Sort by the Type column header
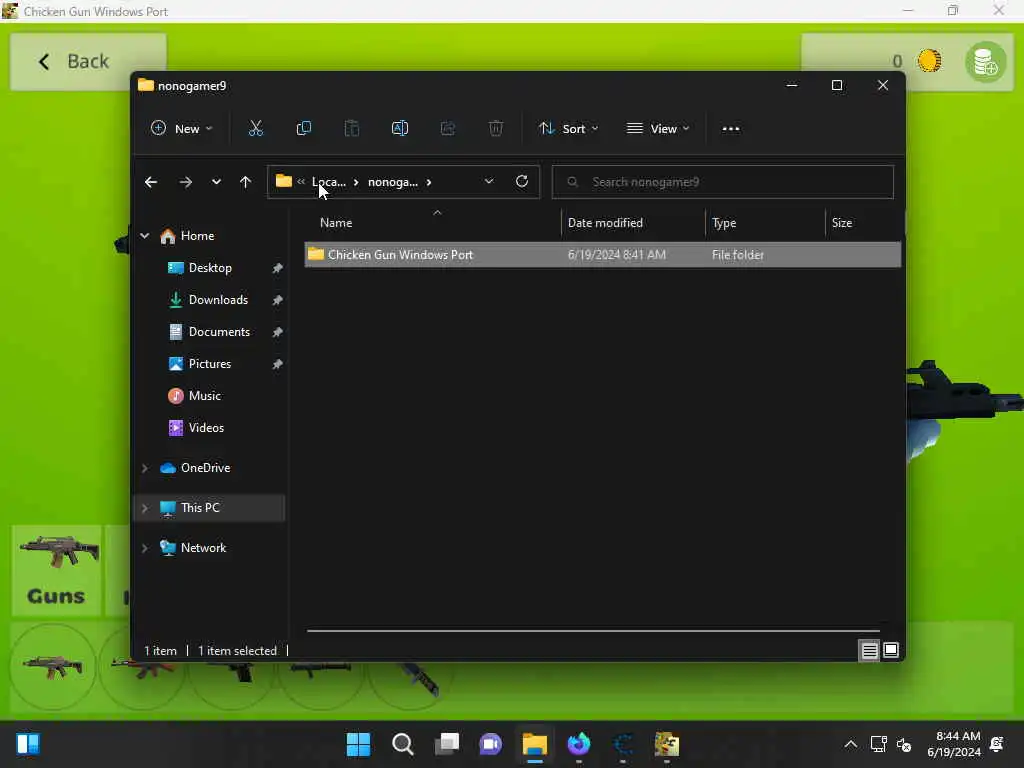The width and height of the screenshot is (1024, 768). click(x=724, y=223)
